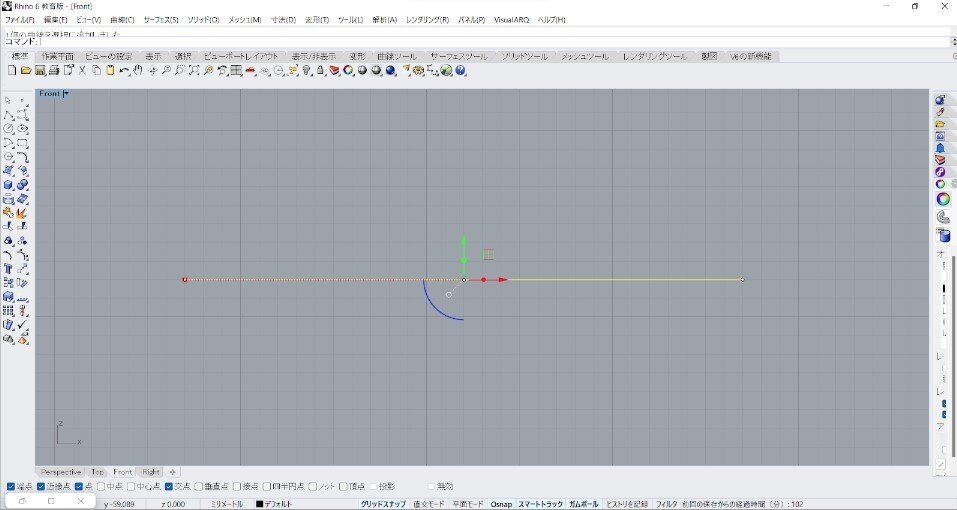957x510 pixels.
Task: Click the black layer color swatch in status bar
Action: point(259,504)
